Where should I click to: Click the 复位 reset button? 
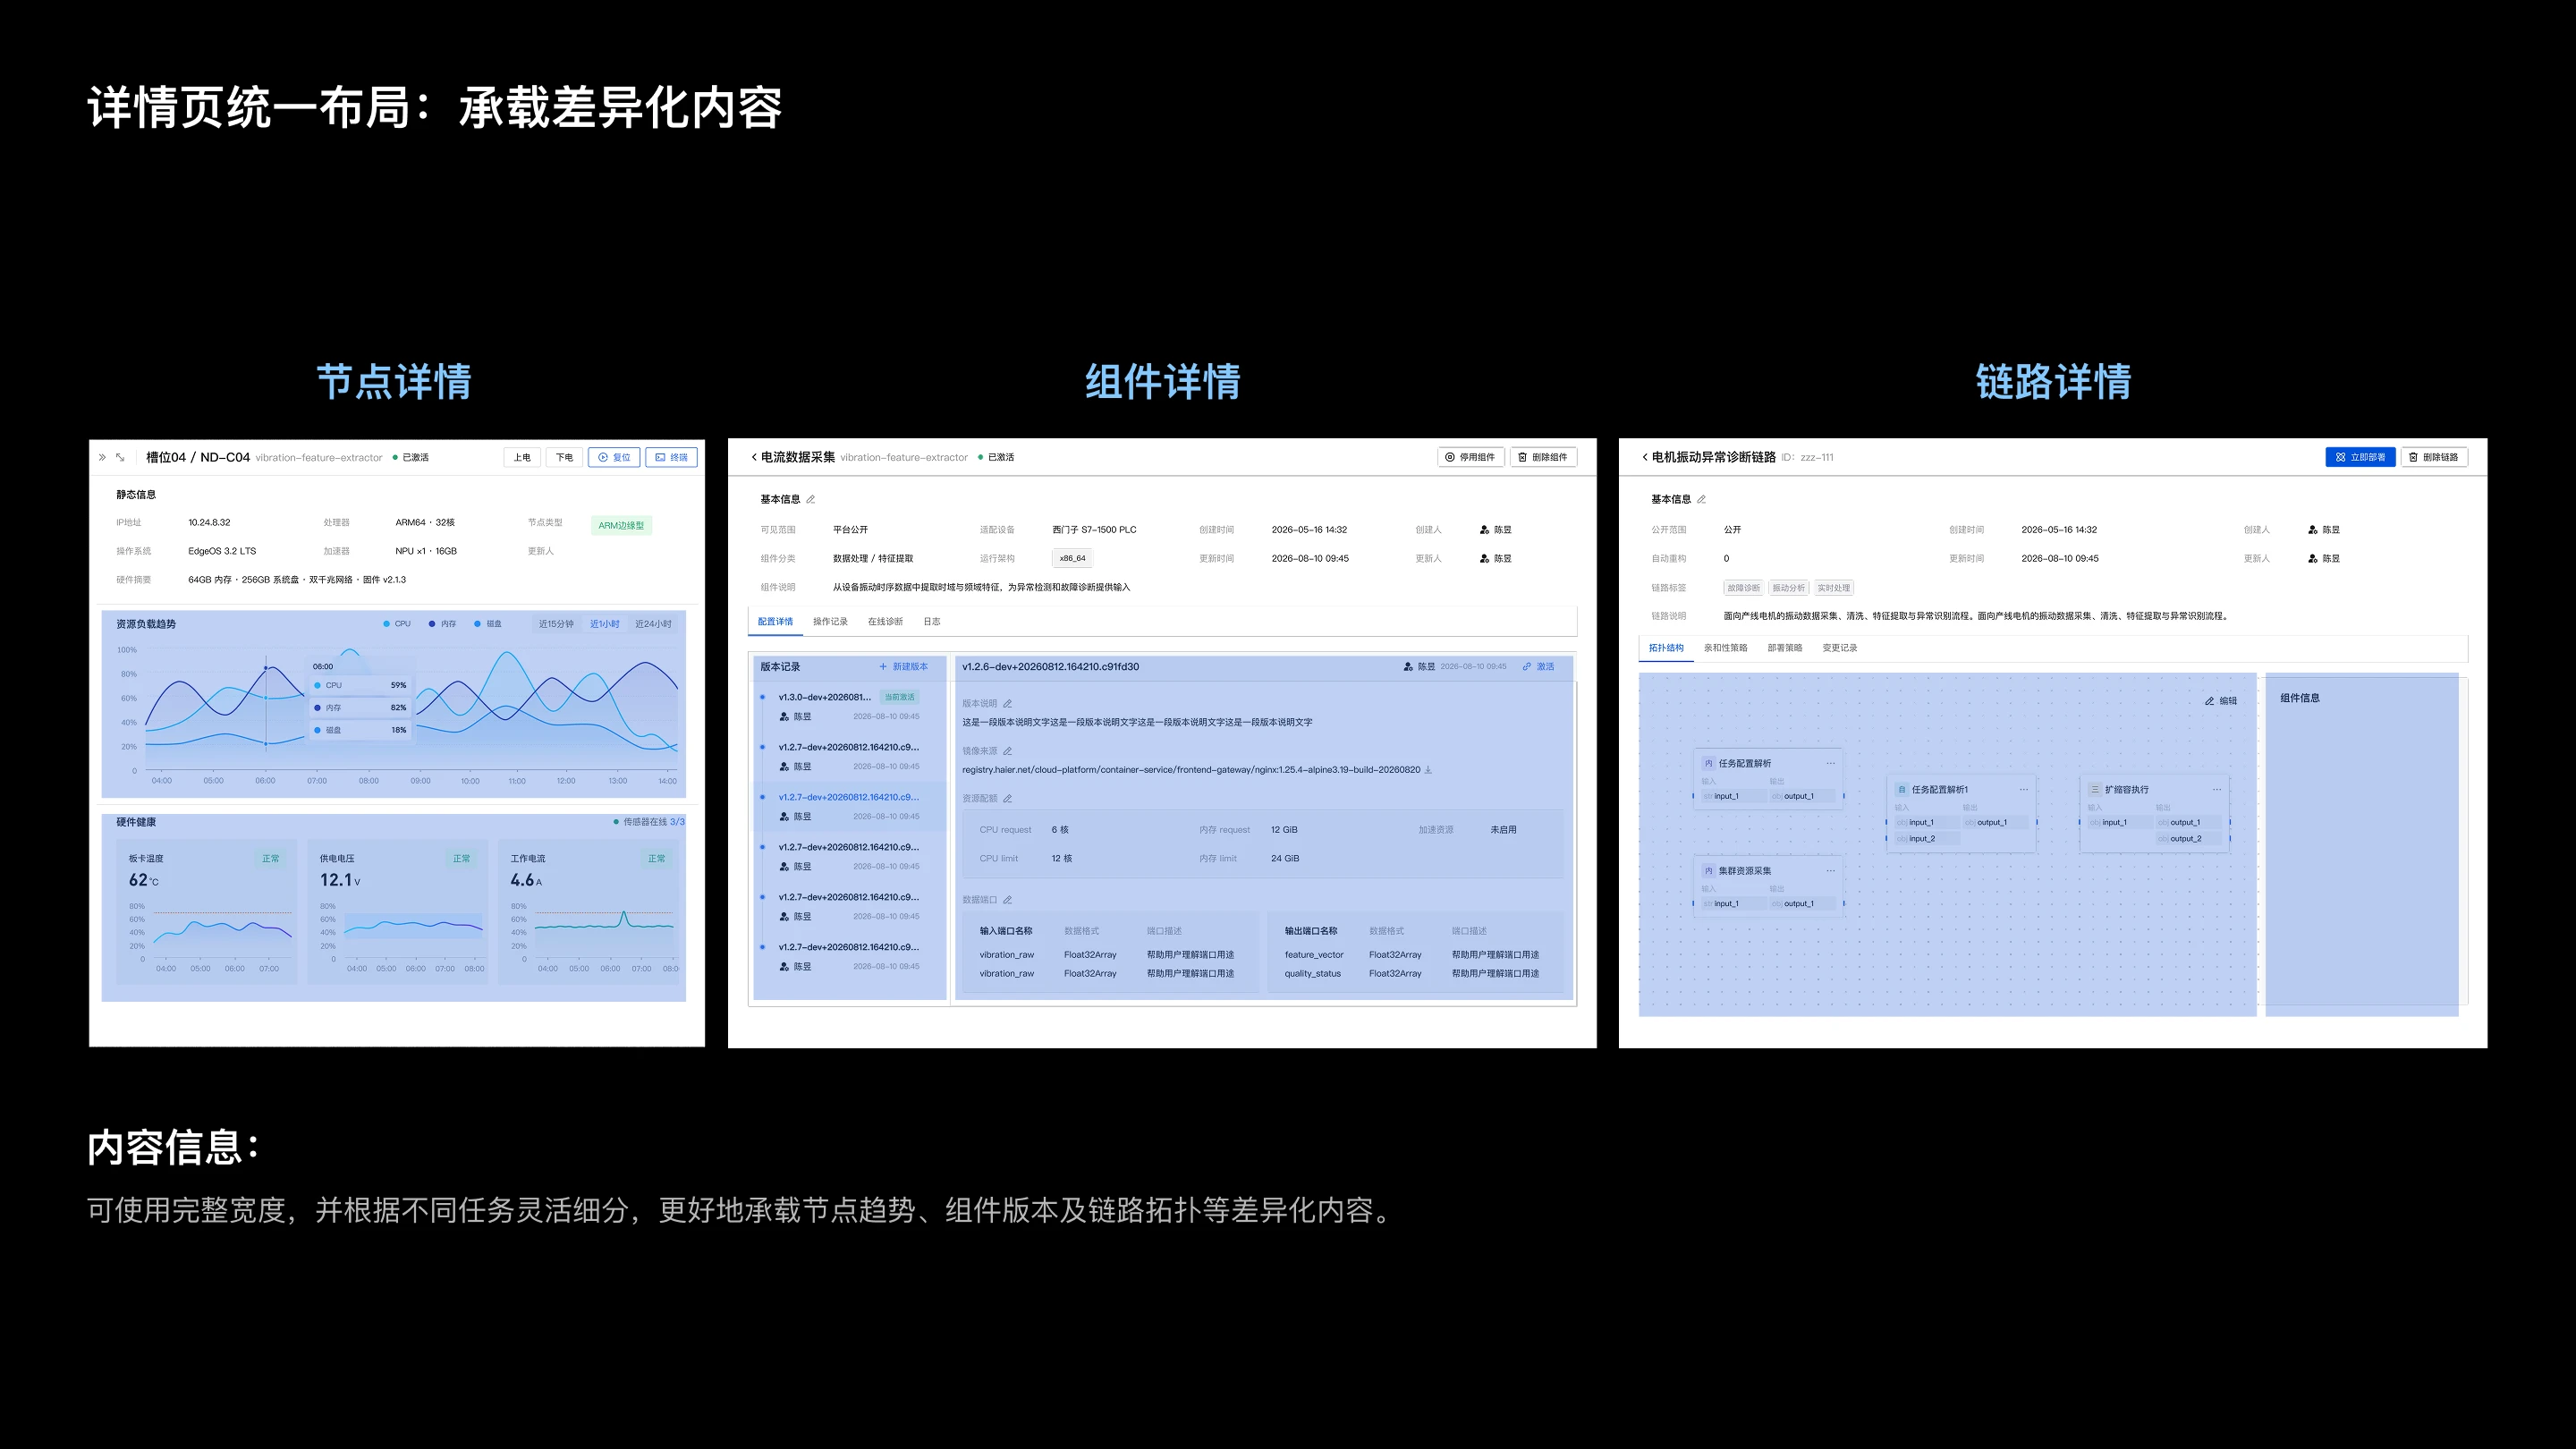(614, 457)
